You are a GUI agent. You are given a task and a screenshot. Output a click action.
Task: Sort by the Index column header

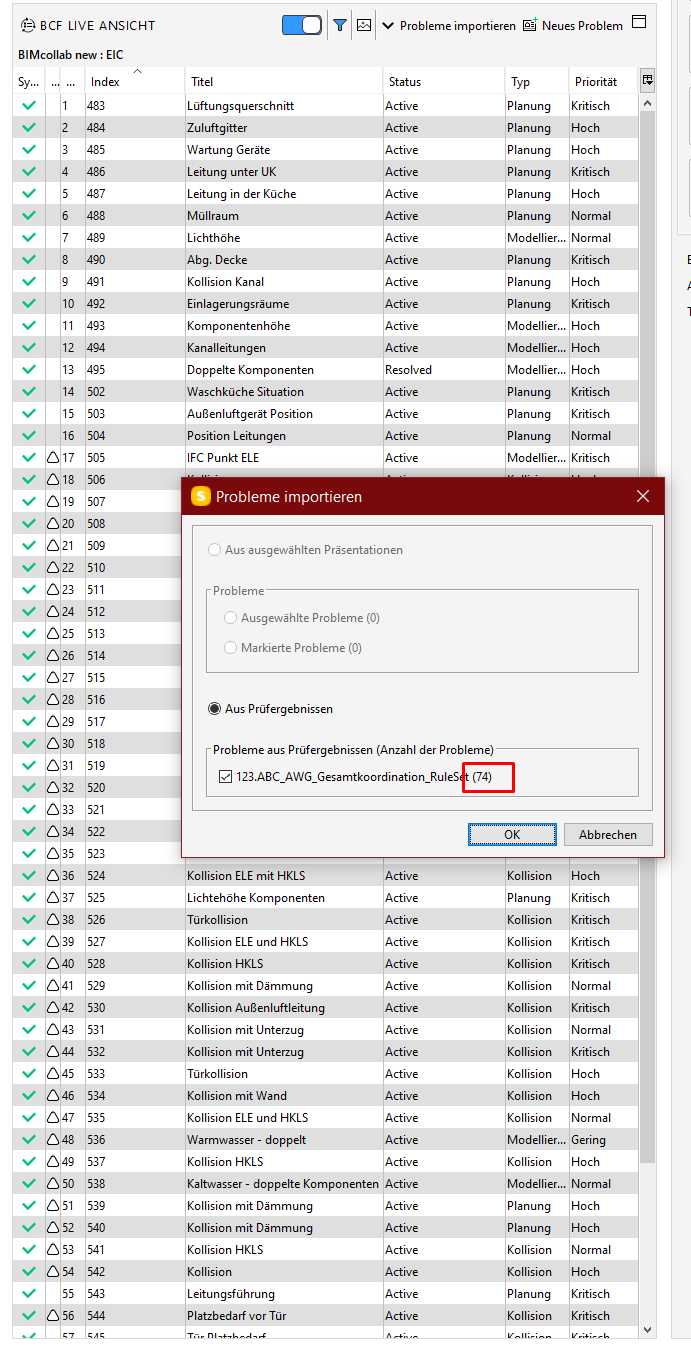(135, 82)
